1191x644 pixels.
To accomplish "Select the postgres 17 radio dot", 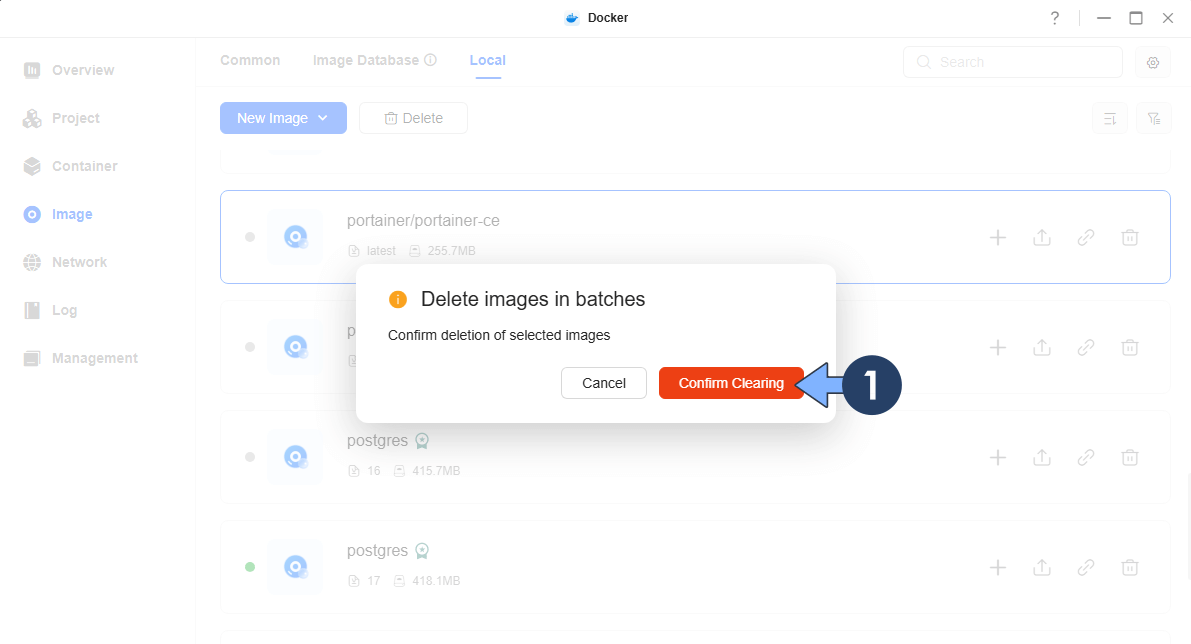I will (x=250, y=567).
